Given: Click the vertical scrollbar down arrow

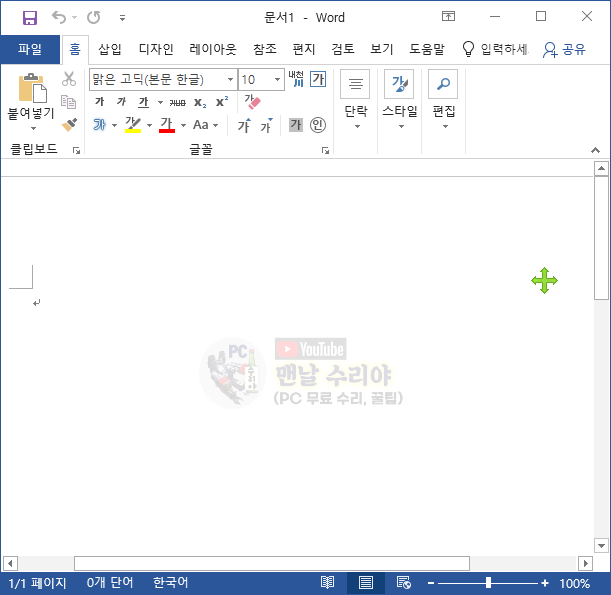Looking at the screenshot, I should pos(601,546).
